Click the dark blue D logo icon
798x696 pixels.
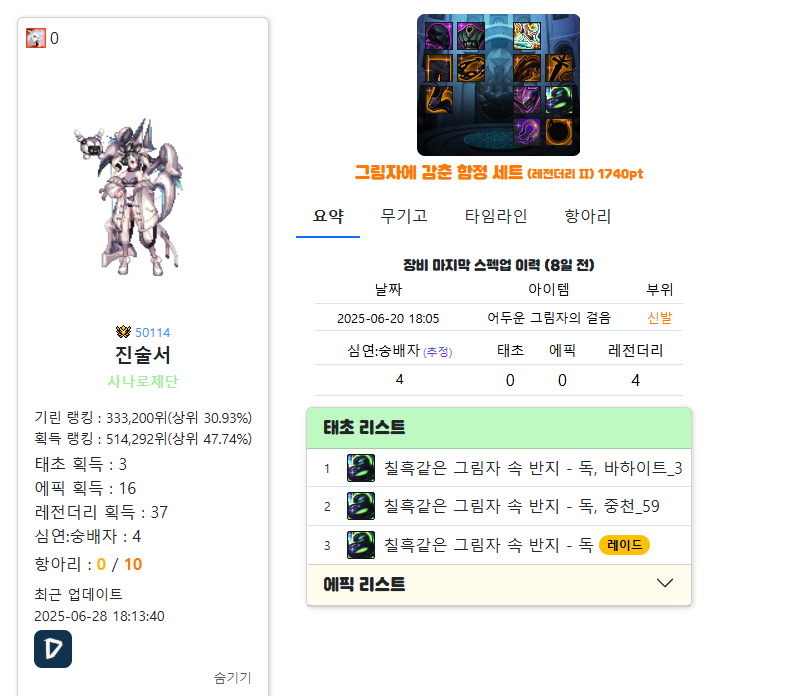[x=53, y=649]
